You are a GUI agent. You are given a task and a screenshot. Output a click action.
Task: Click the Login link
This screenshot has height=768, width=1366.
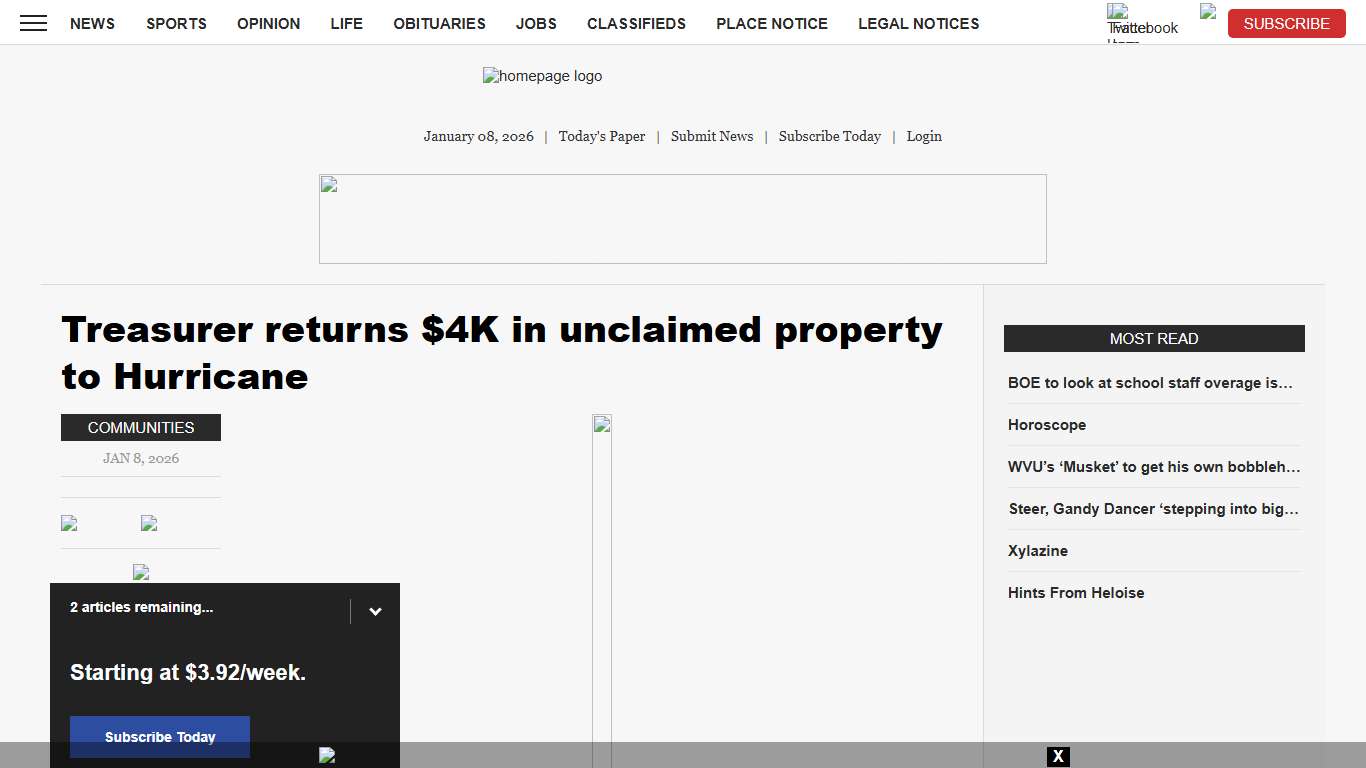pos(923,136)
